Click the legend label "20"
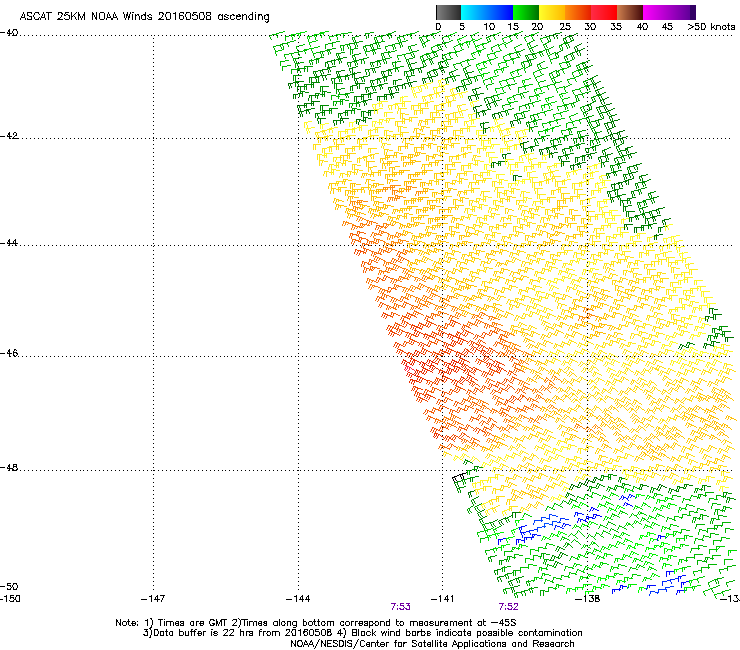Image resolution: width=740 pixels, height=650 pixels. (x=538, y=27)
